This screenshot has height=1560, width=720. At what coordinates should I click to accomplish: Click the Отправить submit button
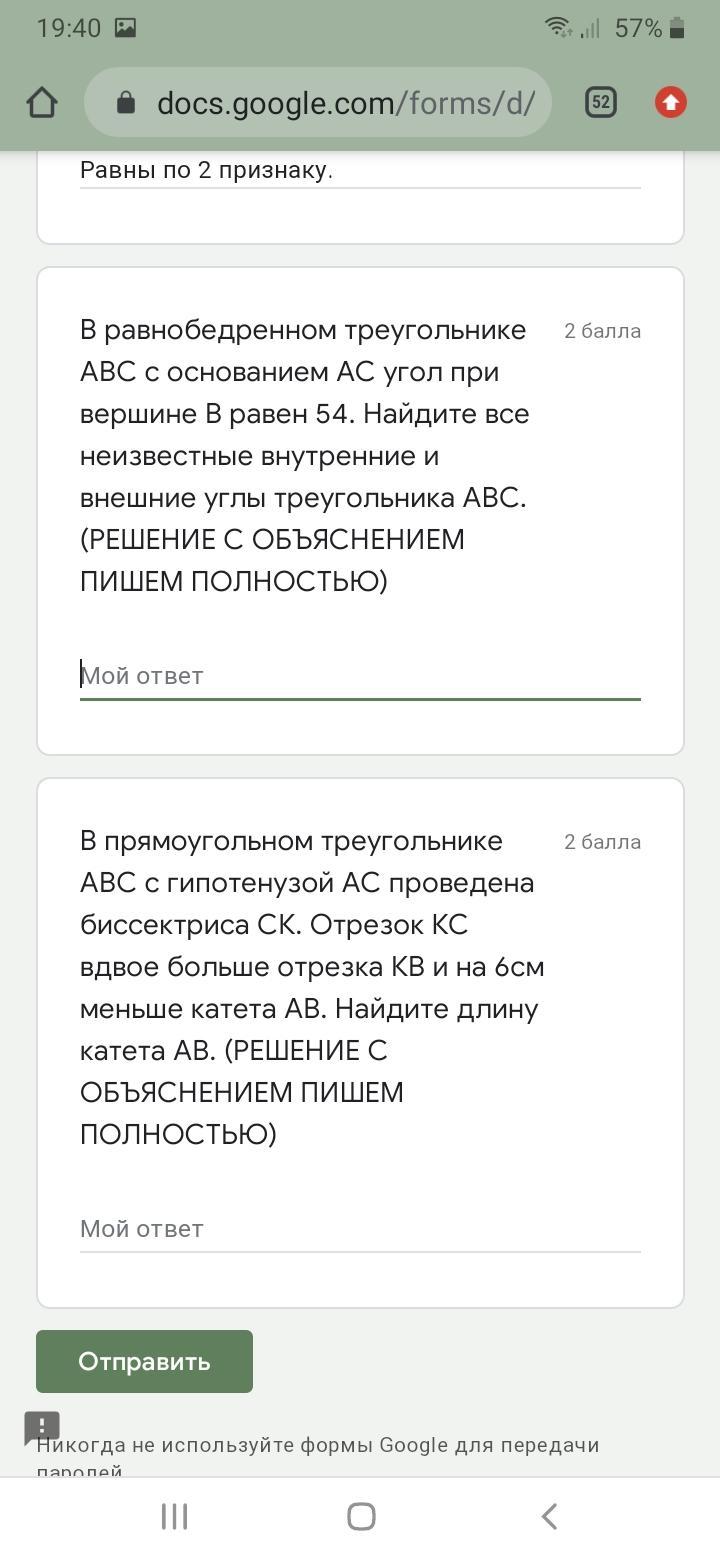tap(144, 1361)
